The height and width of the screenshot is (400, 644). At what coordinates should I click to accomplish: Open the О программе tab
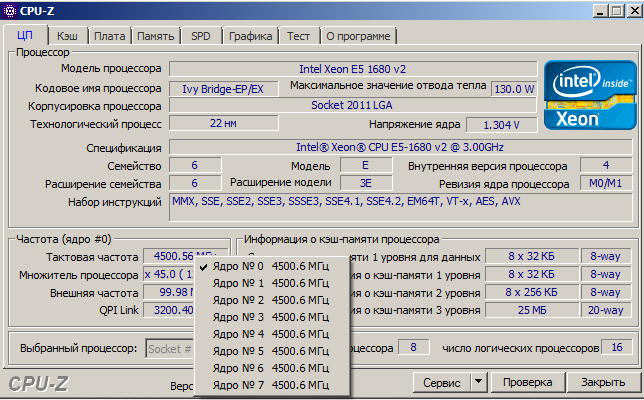(x=358, y=35)
